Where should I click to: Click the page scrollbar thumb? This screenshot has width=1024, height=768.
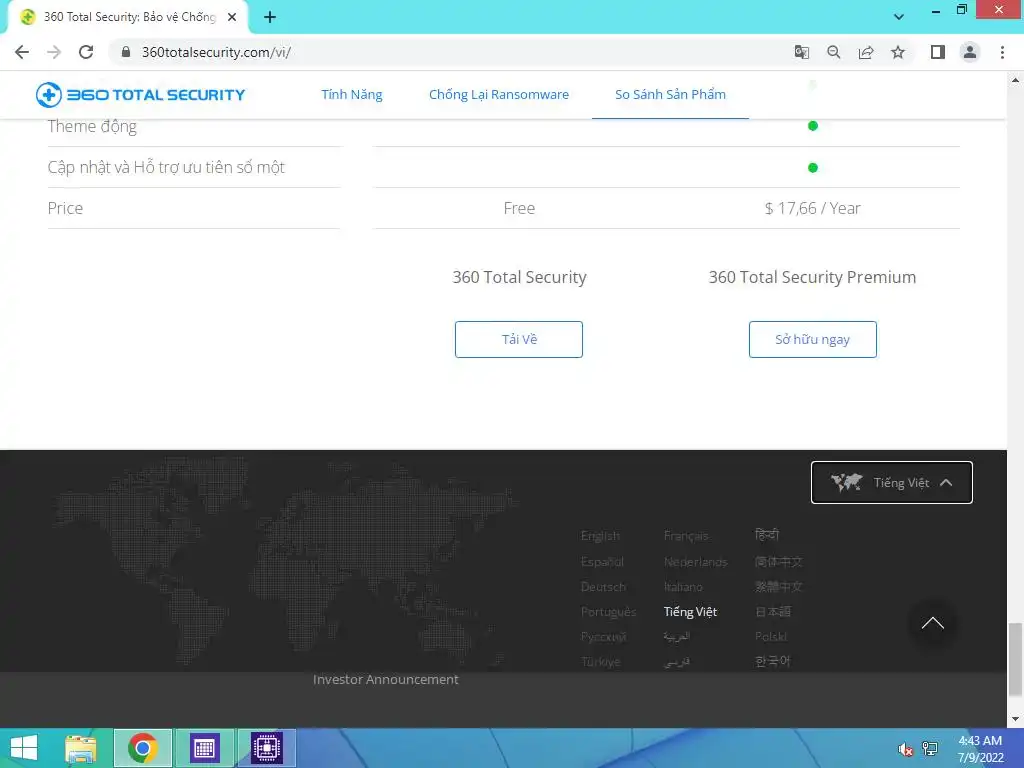tap(1015, 660)
